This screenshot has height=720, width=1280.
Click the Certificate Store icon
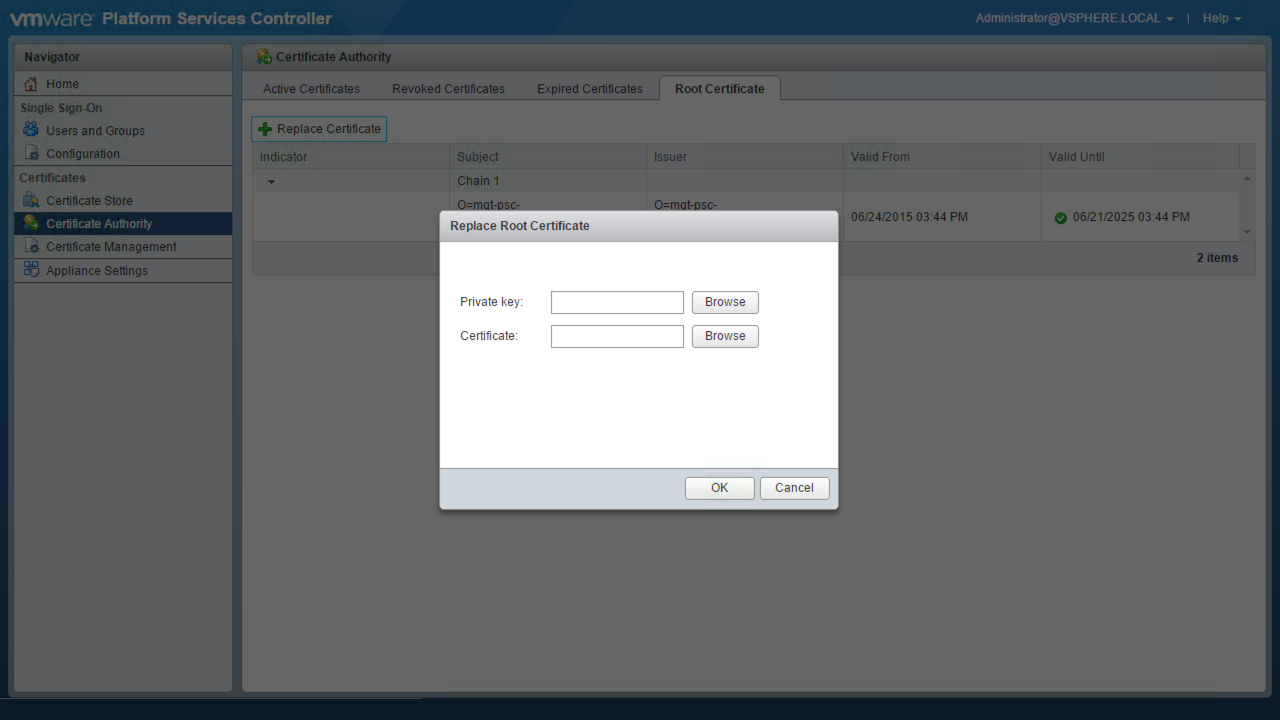point(31,200)
